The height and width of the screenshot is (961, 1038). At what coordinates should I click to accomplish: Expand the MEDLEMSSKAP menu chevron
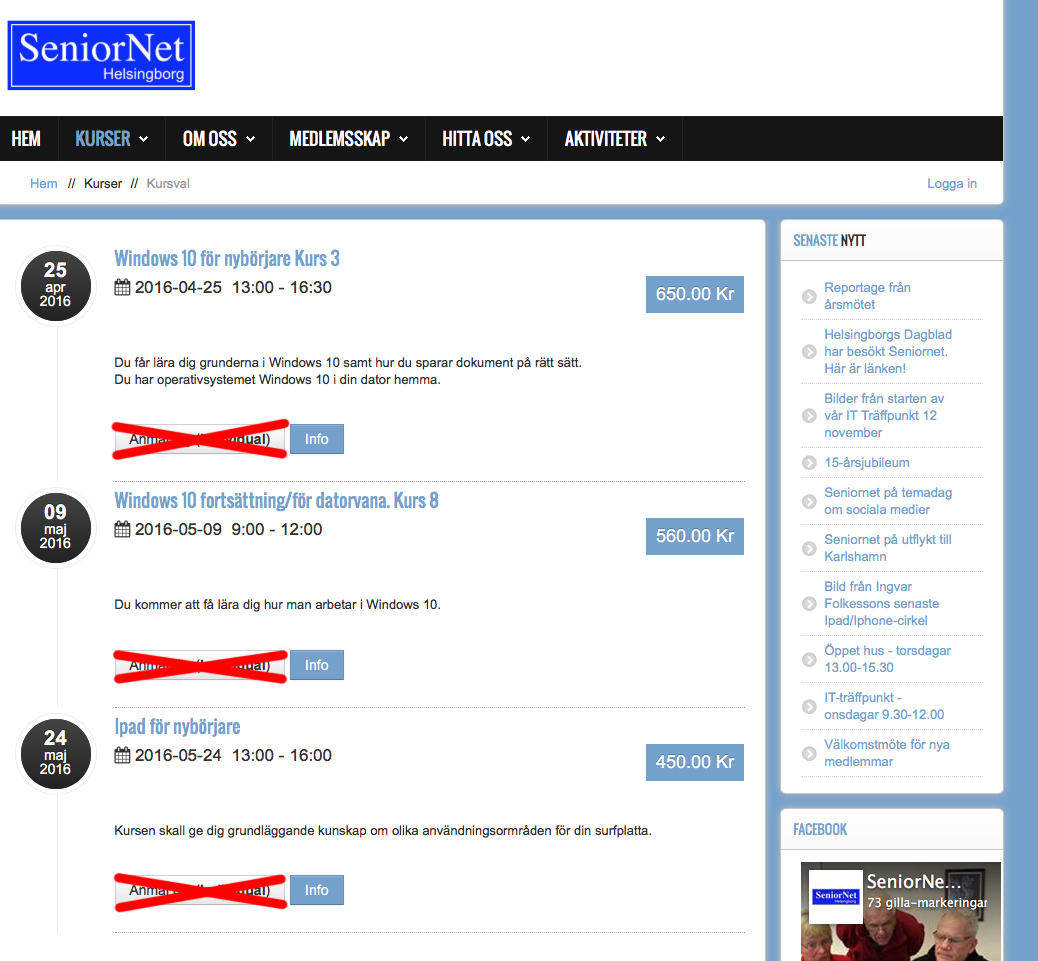[404, 139]
